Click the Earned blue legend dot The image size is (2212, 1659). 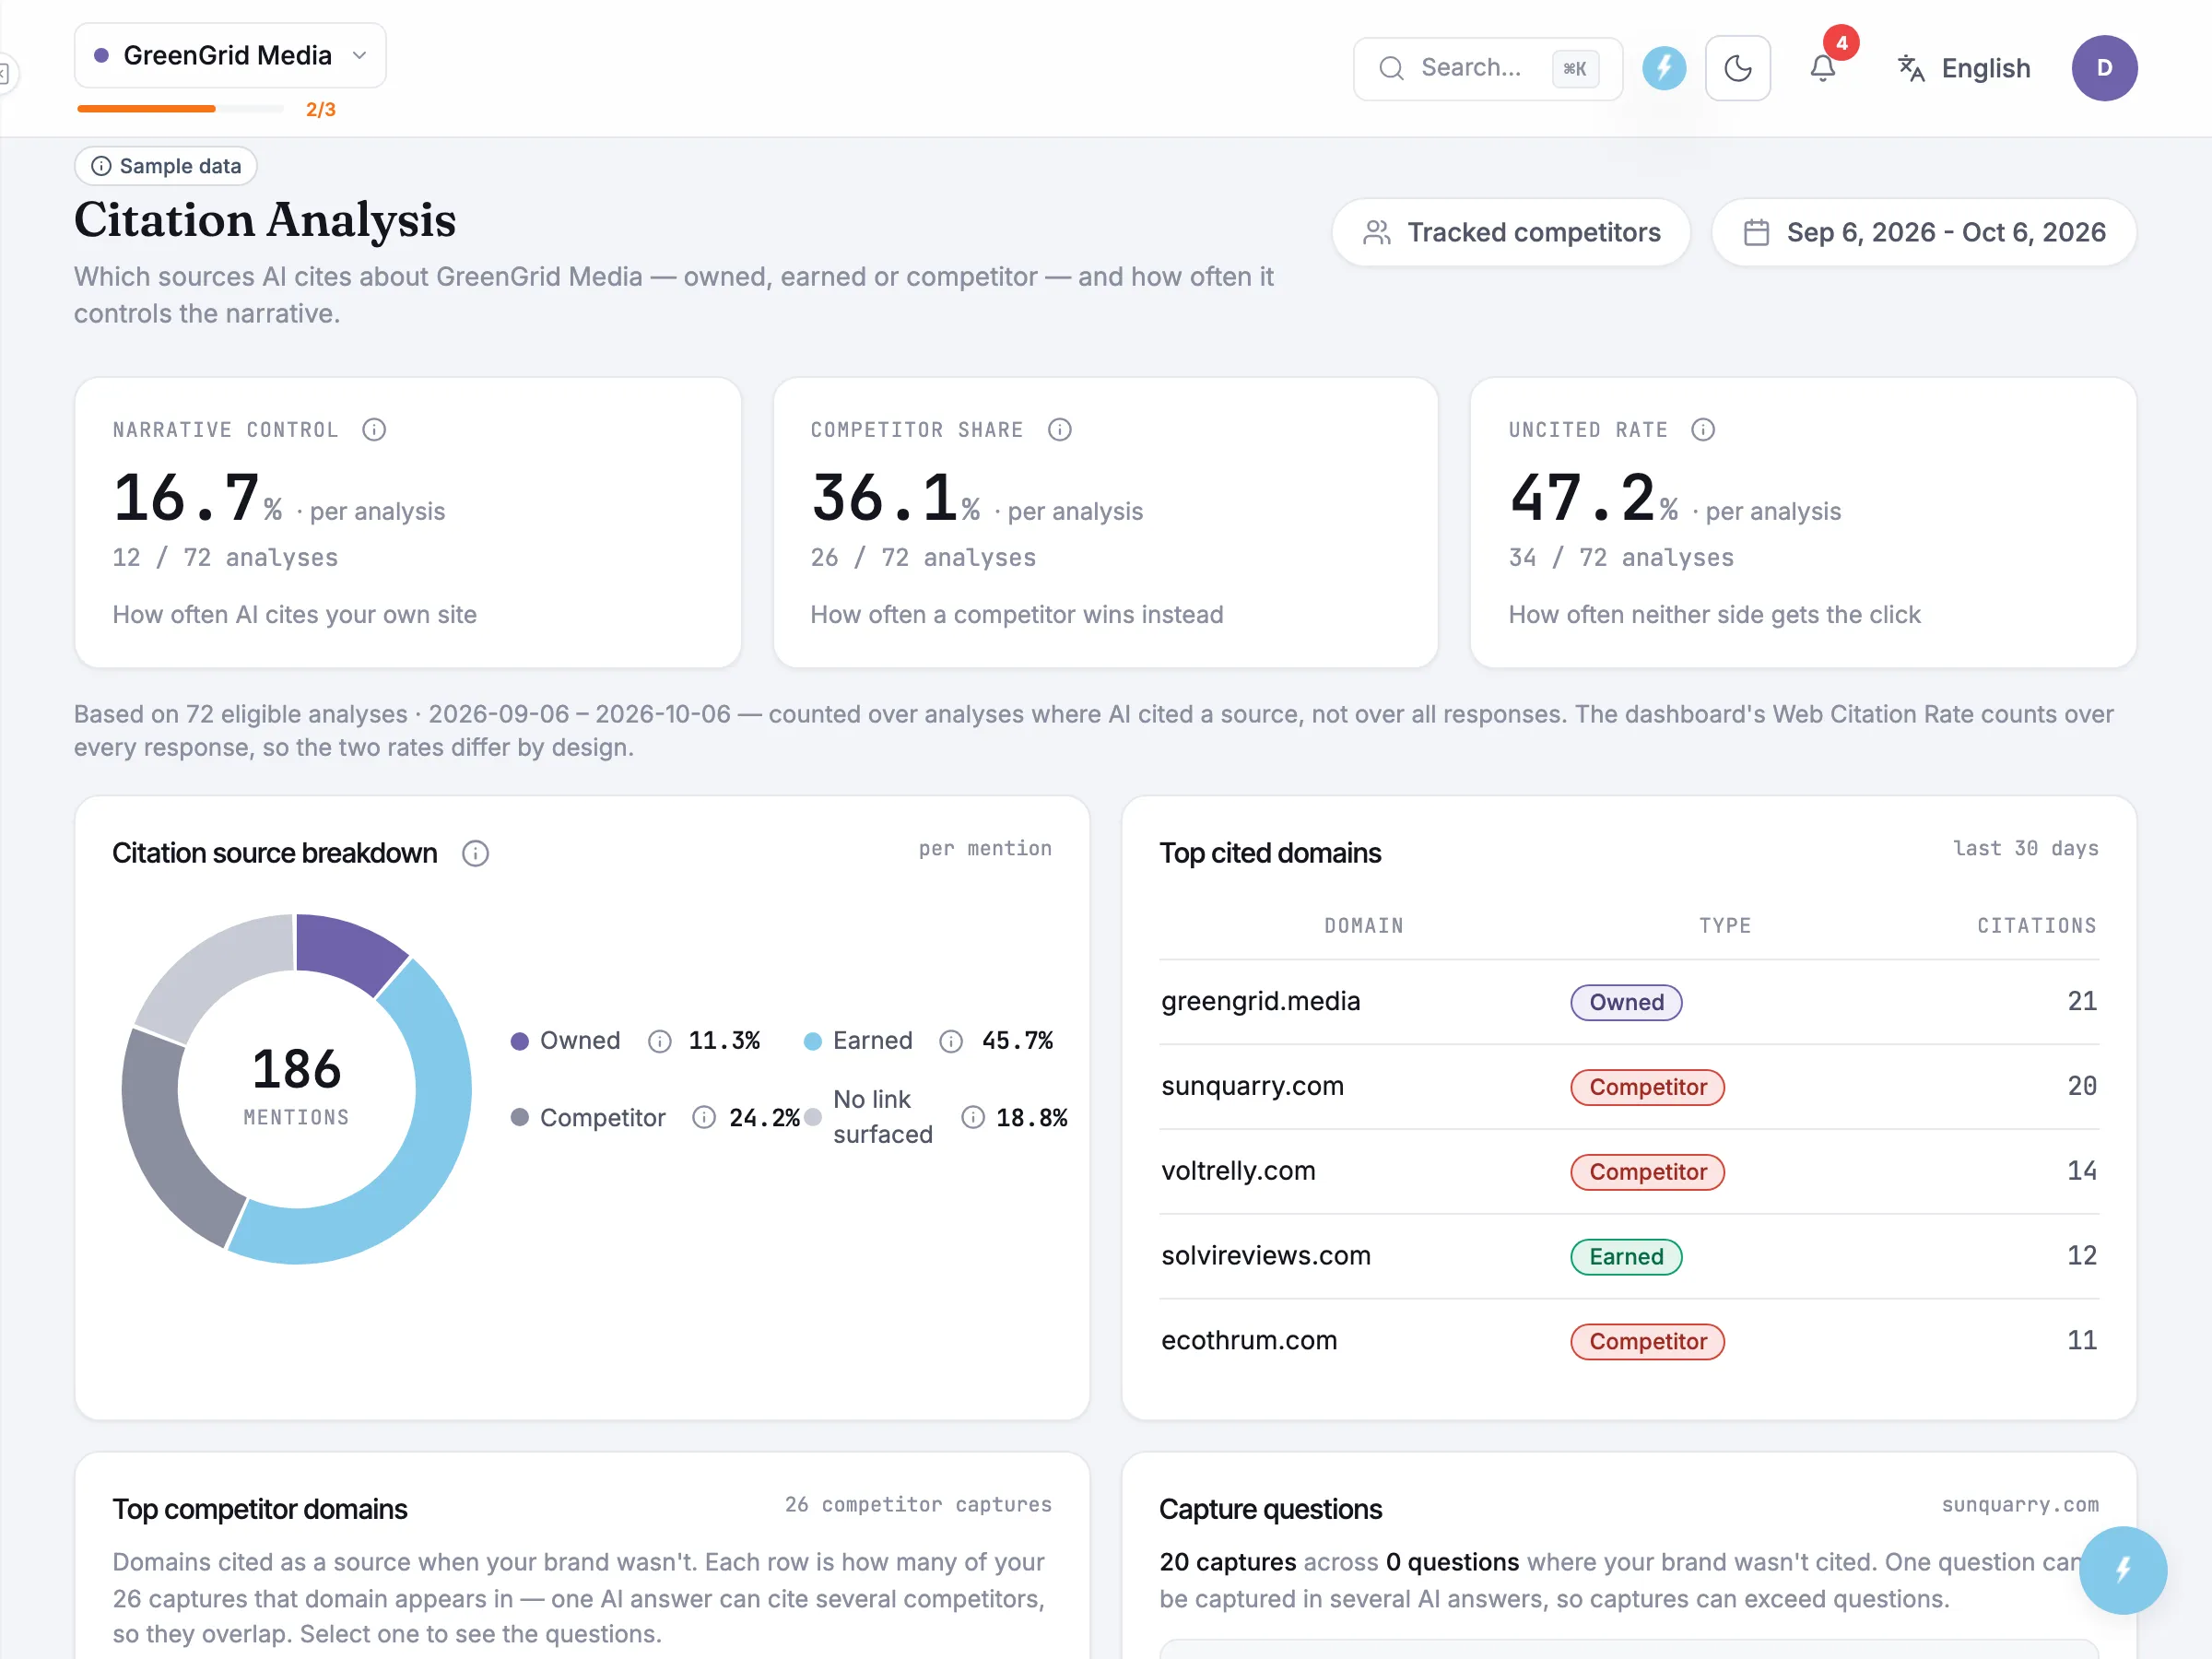(x=813, y=1041)
